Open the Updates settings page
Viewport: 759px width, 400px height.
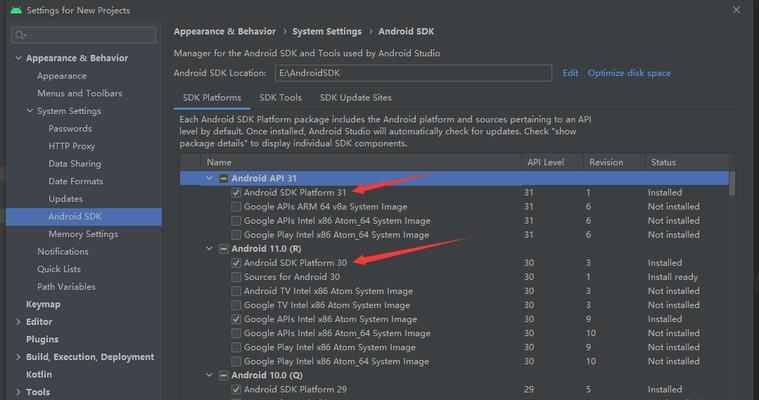65,199
